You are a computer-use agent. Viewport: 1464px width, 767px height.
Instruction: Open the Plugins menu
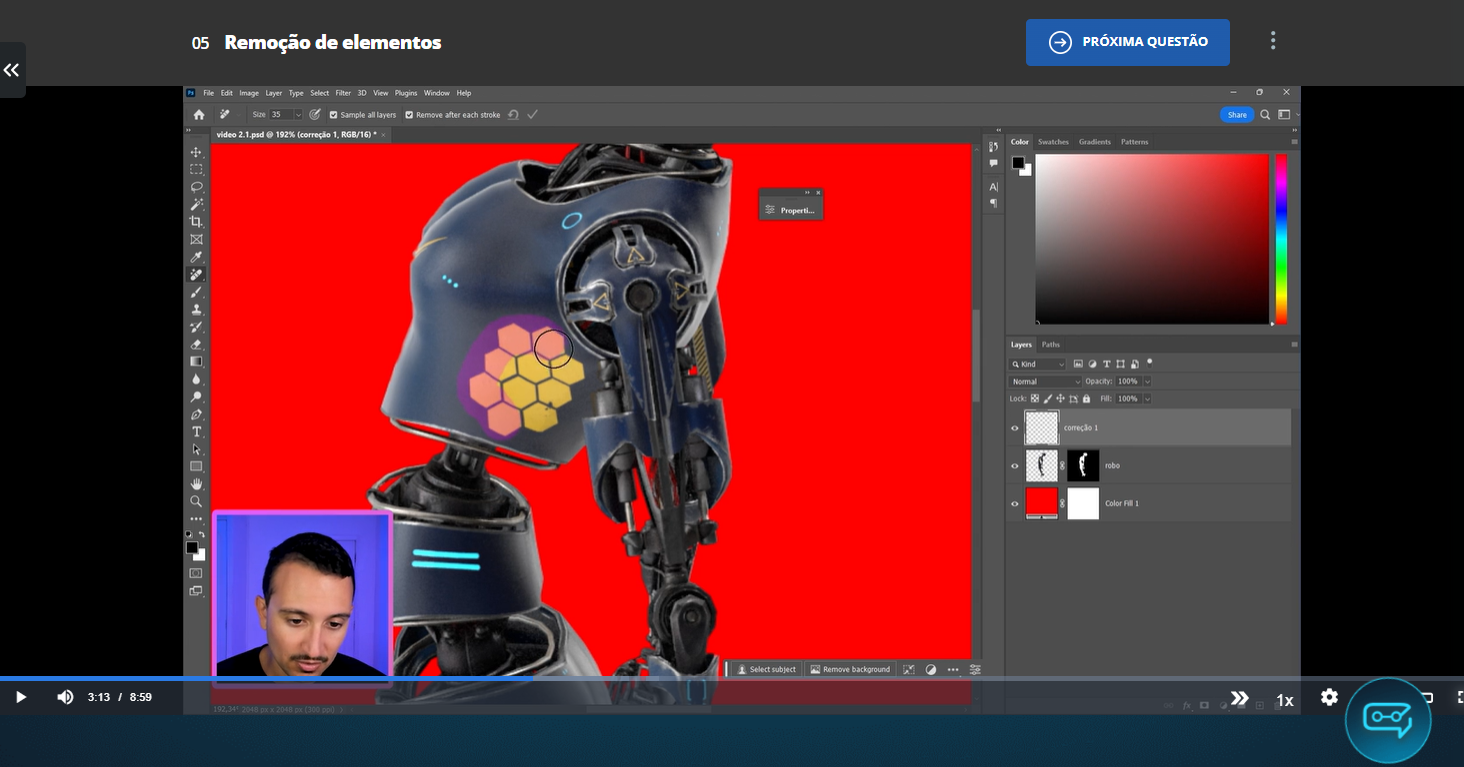[x=406, y=93]
